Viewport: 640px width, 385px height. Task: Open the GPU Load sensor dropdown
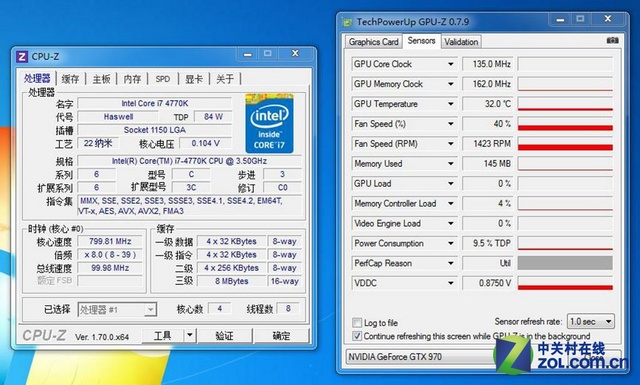pos(451,184)
